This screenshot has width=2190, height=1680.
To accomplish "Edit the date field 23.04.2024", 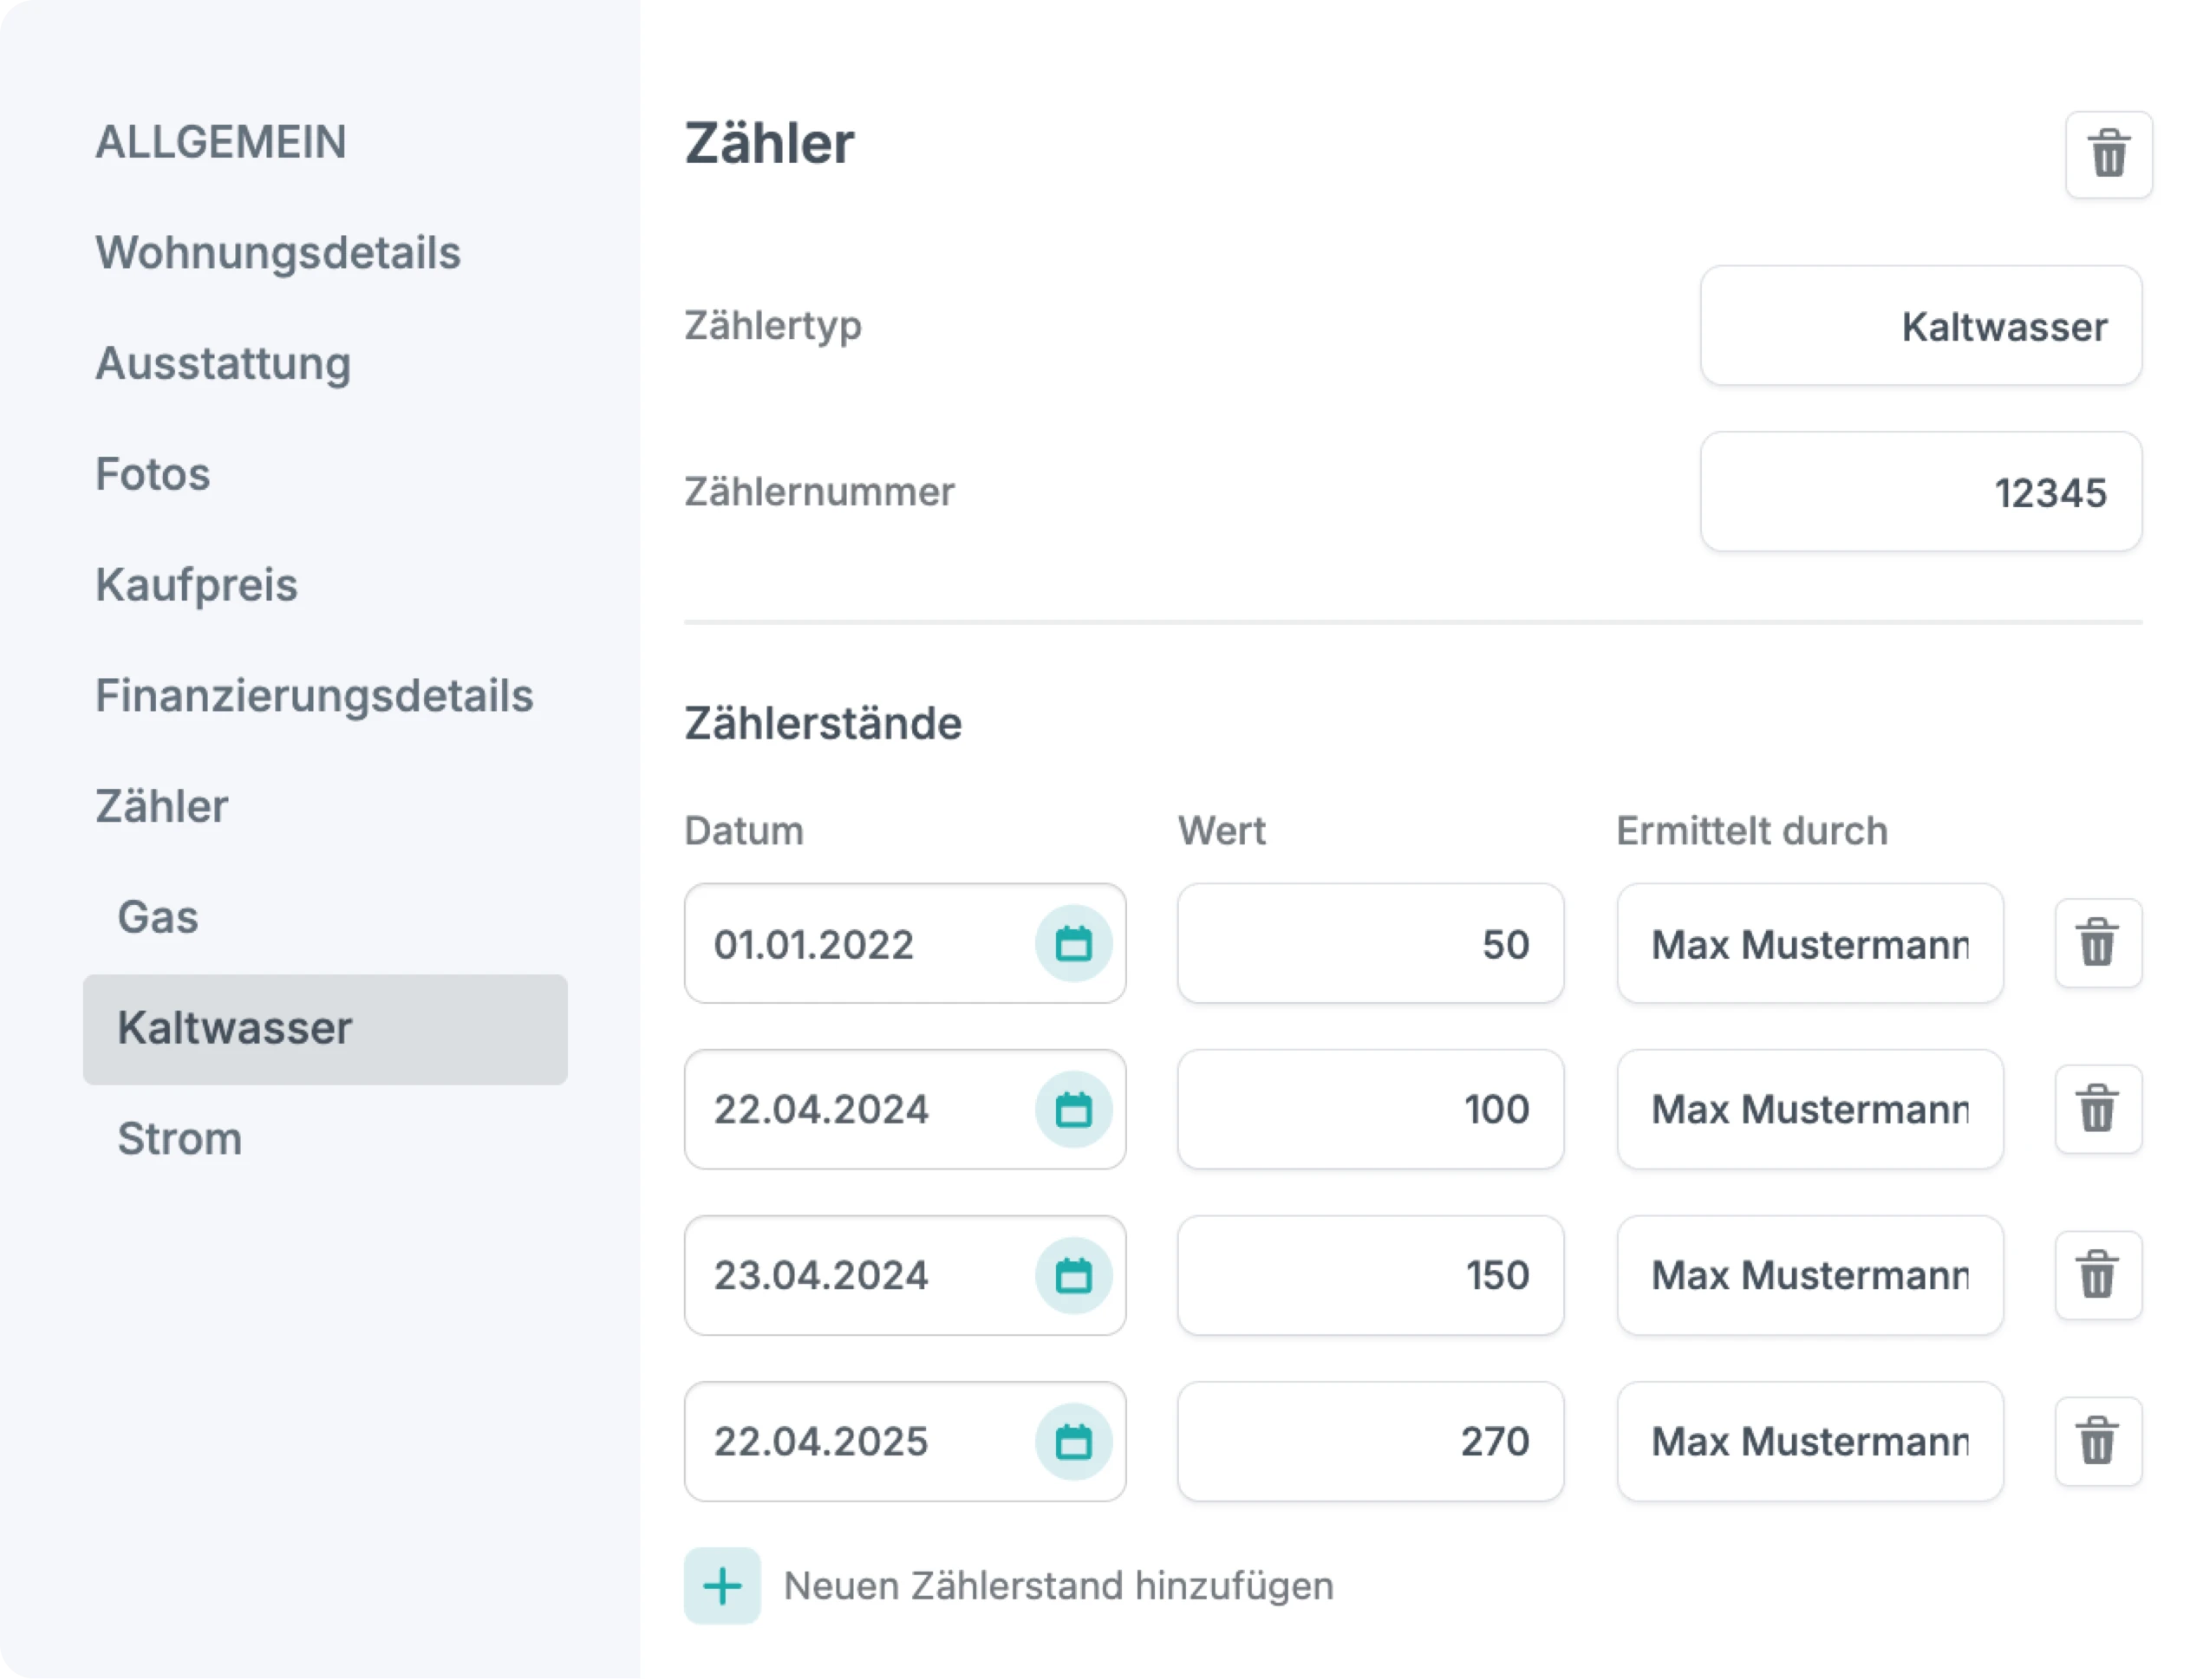I will point(905,1275).
